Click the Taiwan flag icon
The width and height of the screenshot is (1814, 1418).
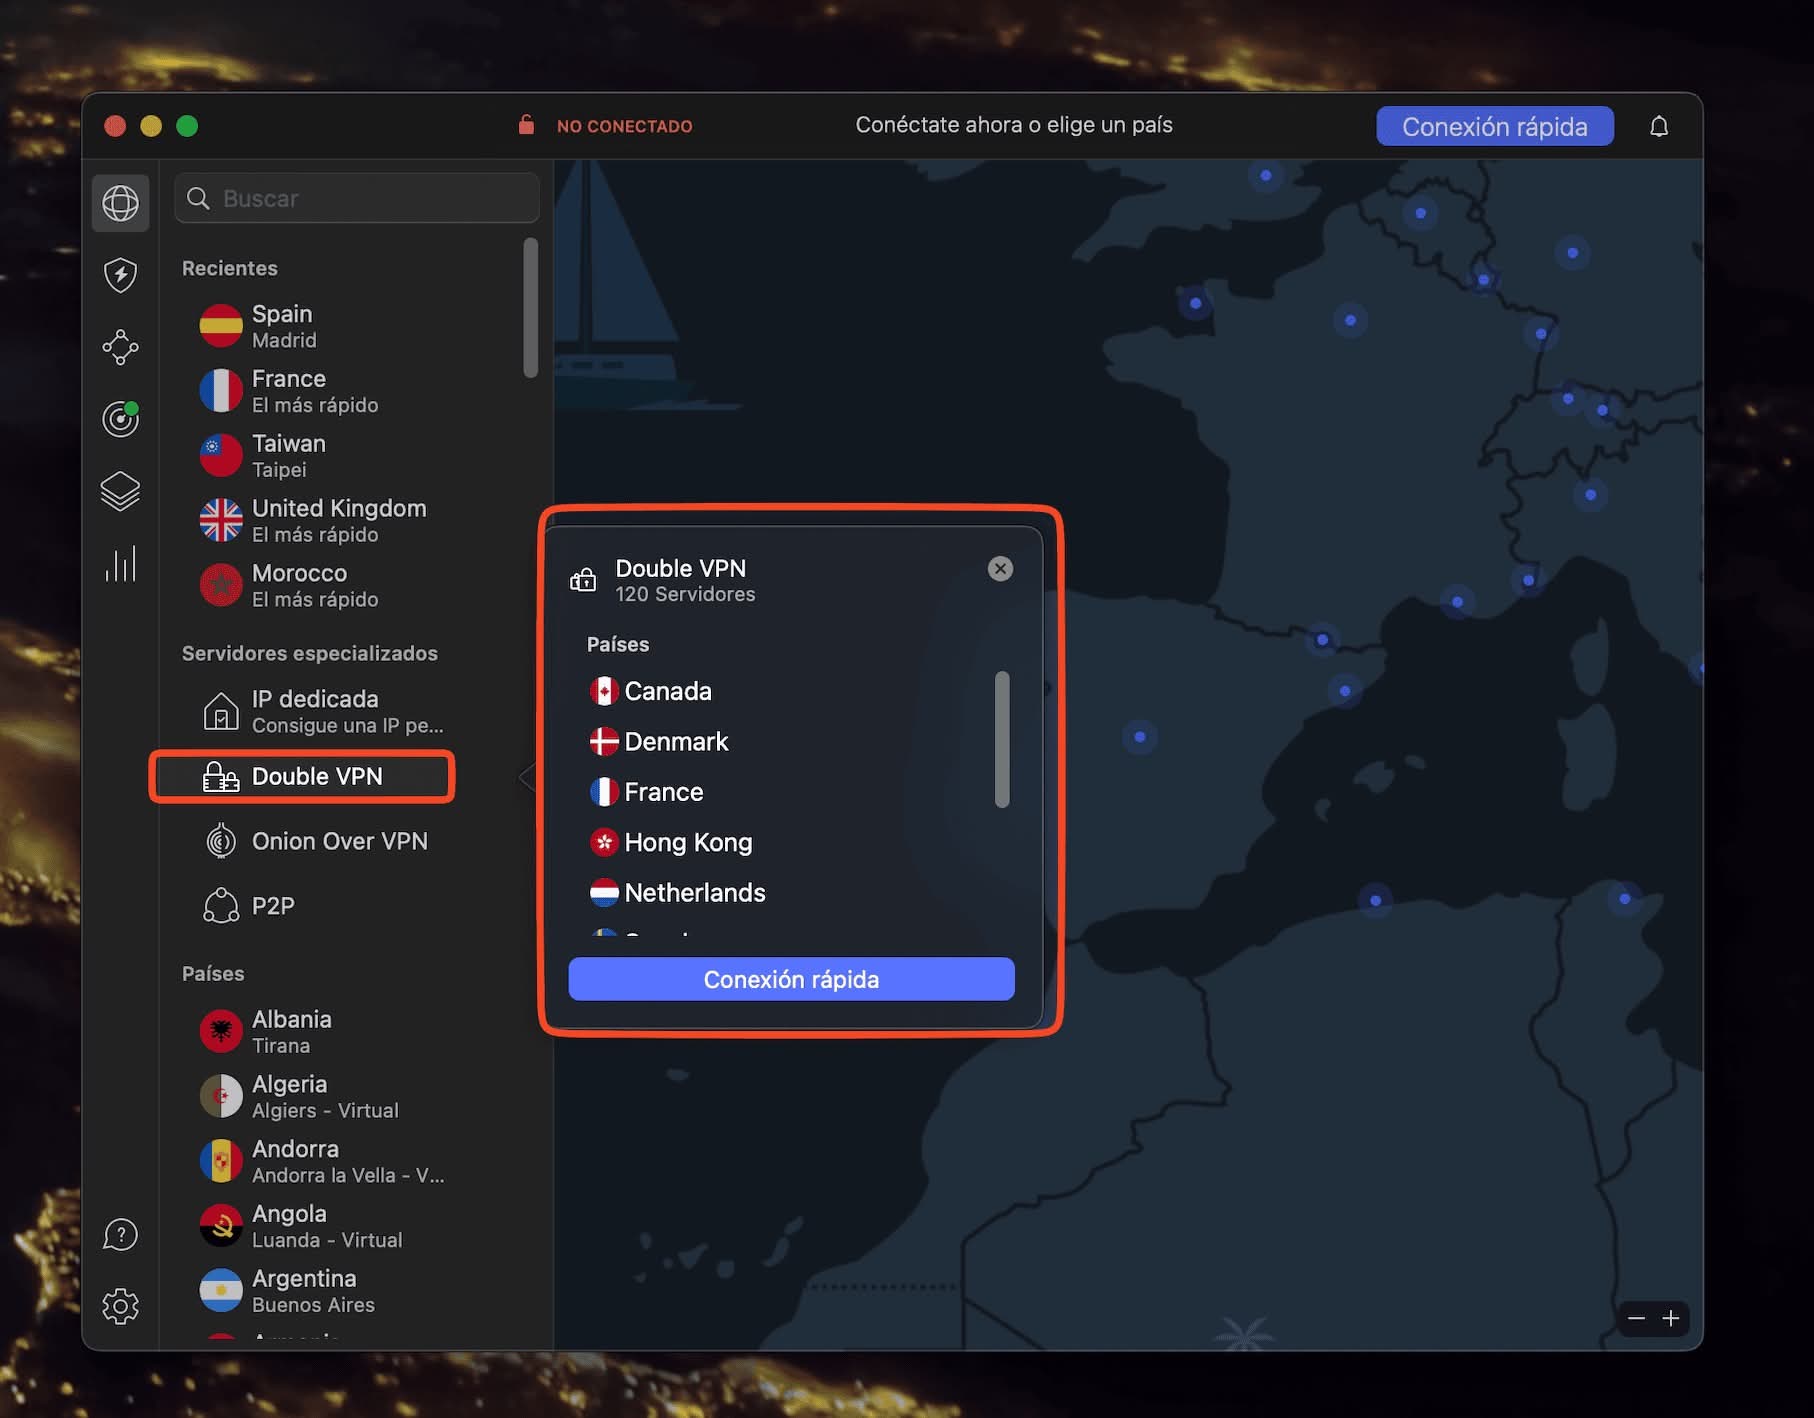point(221,456)
